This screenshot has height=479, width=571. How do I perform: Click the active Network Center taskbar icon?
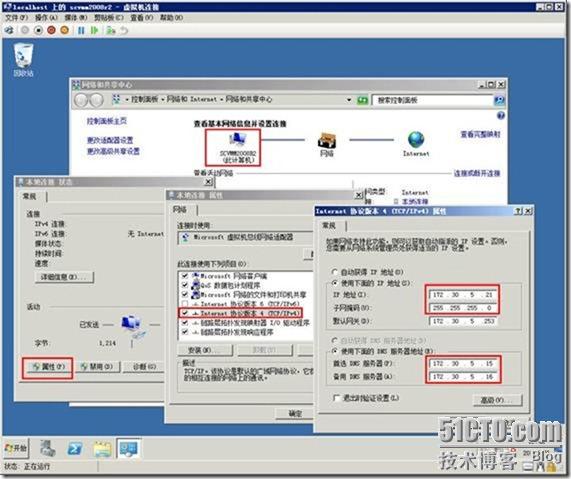[x=129, y=448]
